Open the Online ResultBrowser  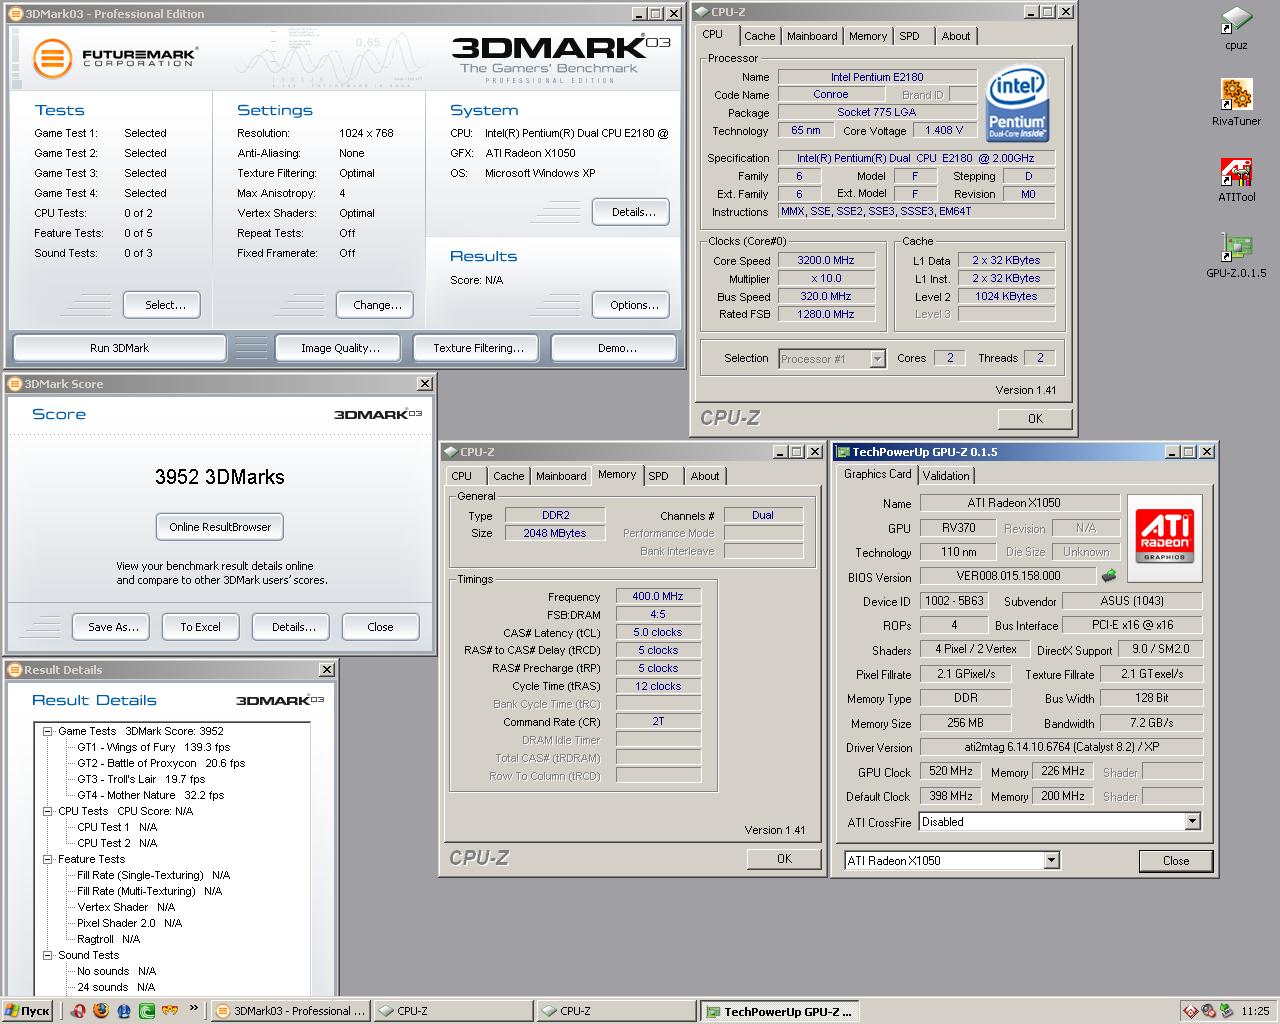click(x=220, y=527)
